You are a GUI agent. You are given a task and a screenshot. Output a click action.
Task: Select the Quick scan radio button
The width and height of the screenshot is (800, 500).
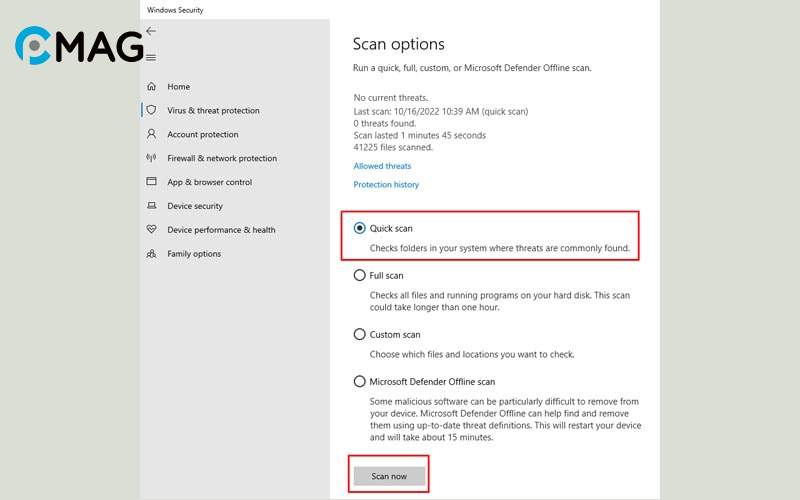(x=360, y=228)
